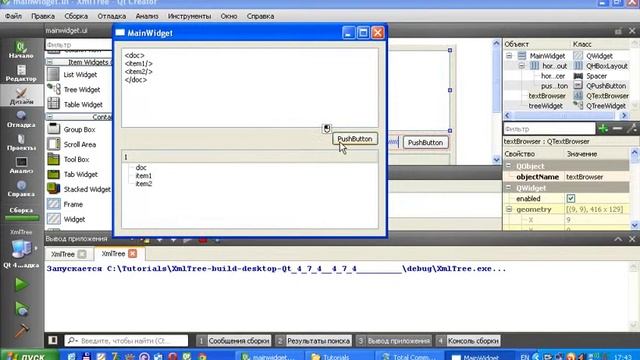Select item1 in MainWidget tree
This screenshot has height=360, width=640.
(x=144, y=176)
